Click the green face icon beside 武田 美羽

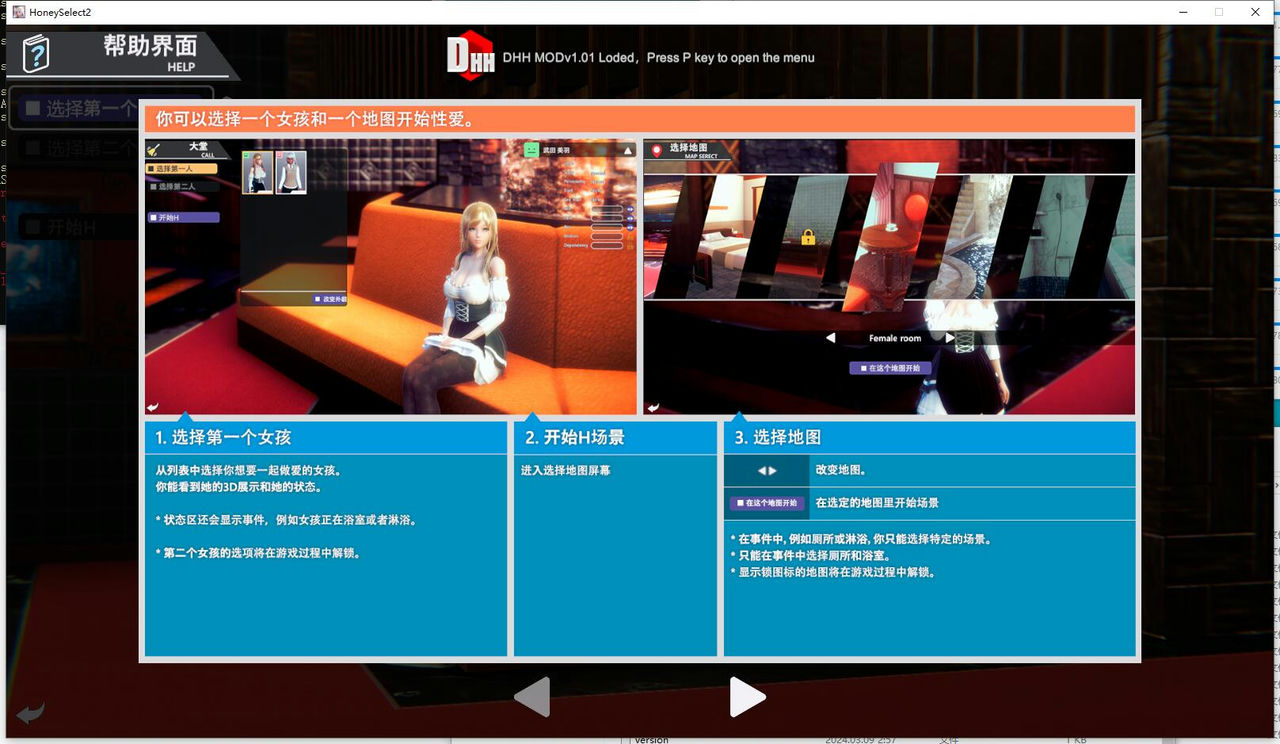pyautogui.click(x=531, y=151)
